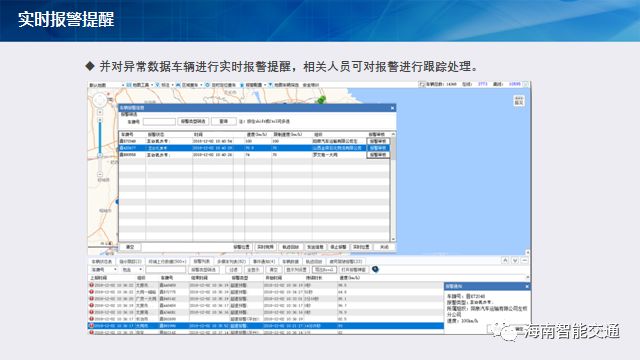Click the 地图车辆筛选 vehicle filter icon

point(270,85)
